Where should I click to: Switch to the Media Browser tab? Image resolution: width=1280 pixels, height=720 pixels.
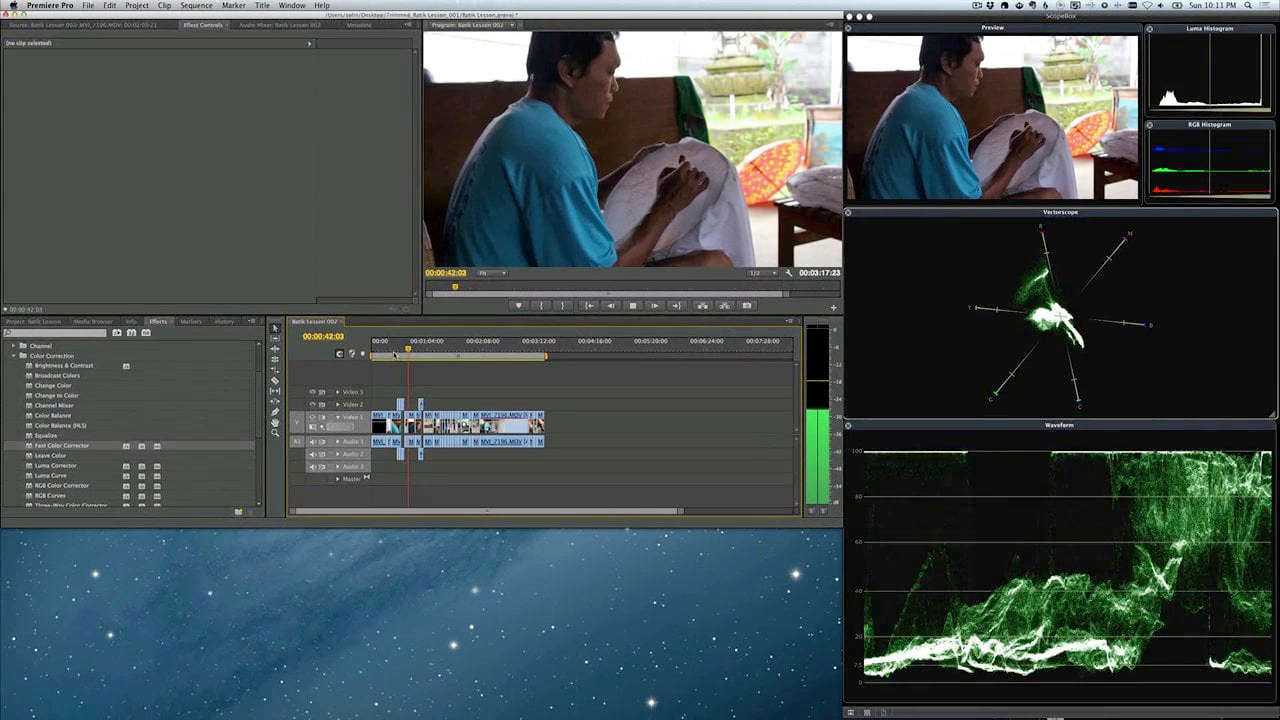pos(93,321)
